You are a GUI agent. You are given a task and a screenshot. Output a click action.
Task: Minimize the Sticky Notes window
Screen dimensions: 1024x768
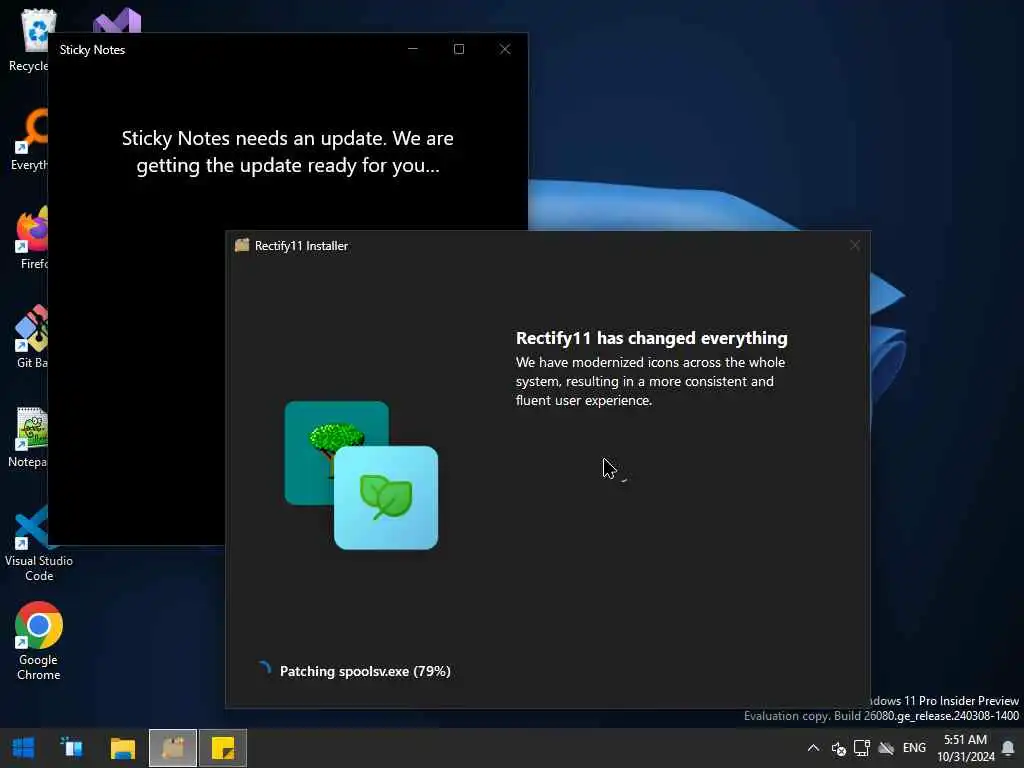coord(413,49)
